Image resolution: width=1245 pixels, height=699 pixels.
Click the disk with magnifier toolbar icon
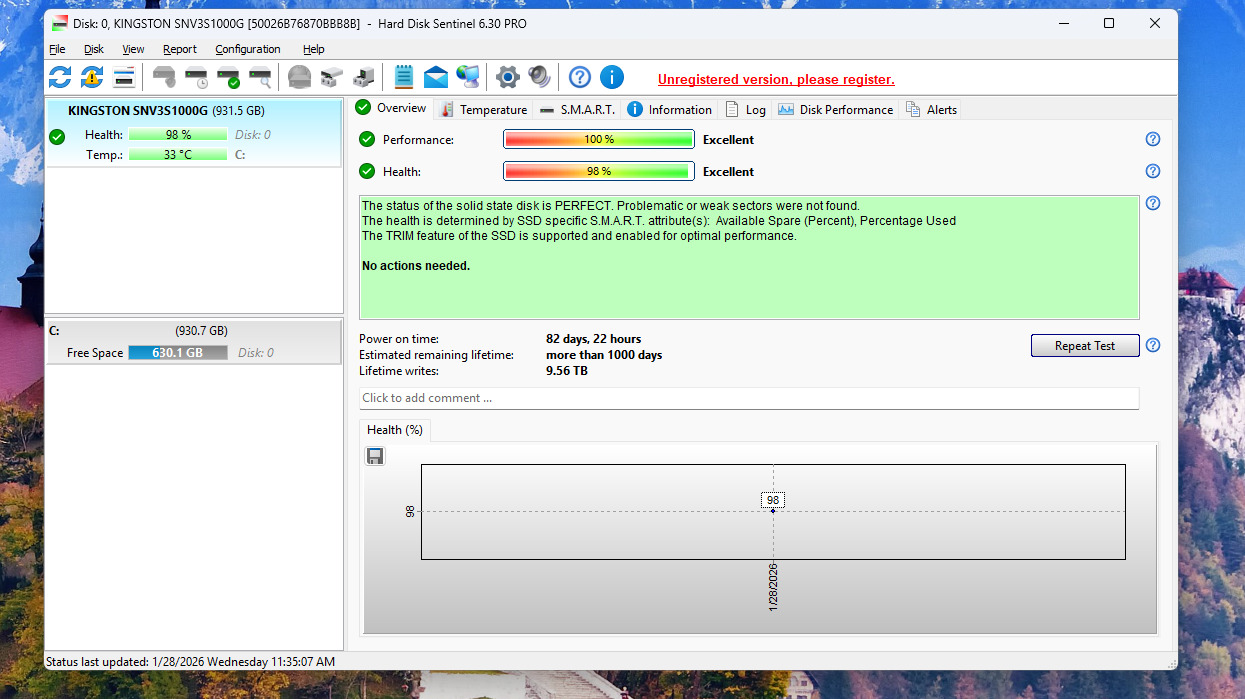coord(260,77)
